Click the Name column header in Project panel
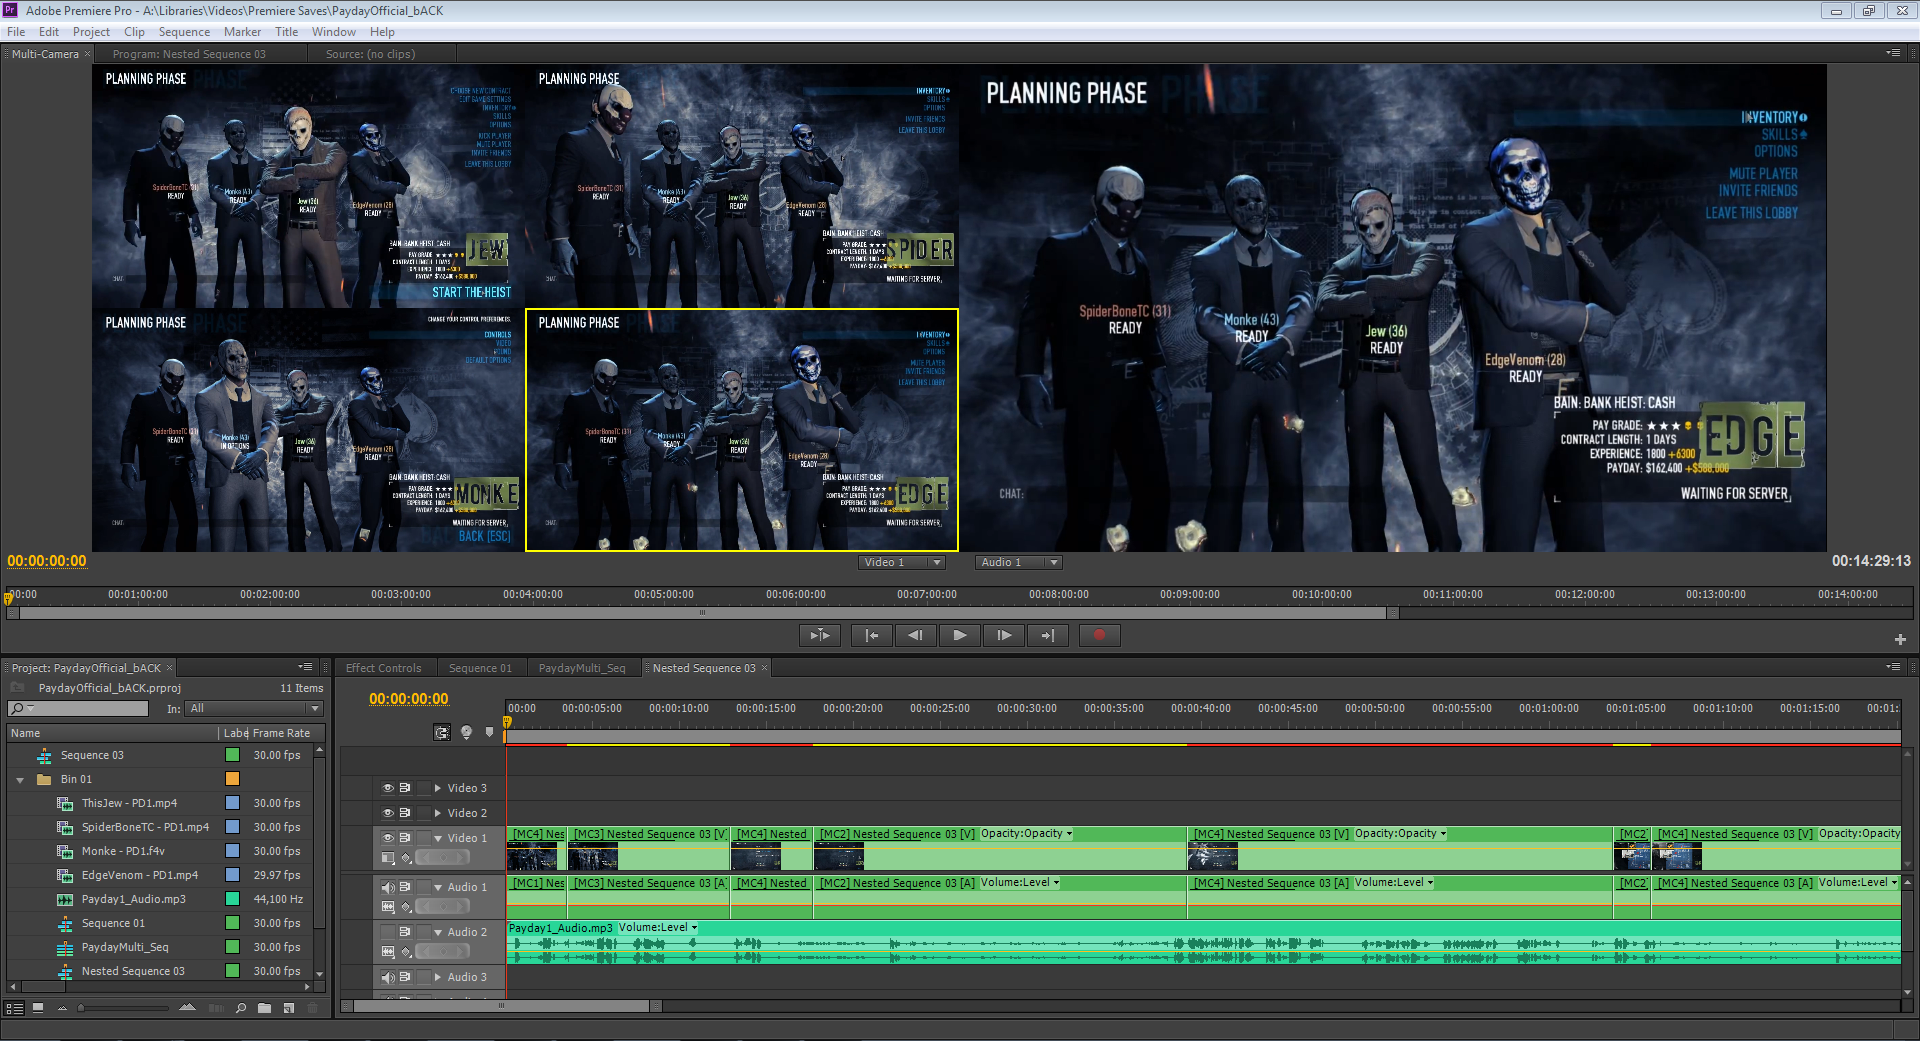Viewport: 1920px width, 1041px height. tap(112, 733)
